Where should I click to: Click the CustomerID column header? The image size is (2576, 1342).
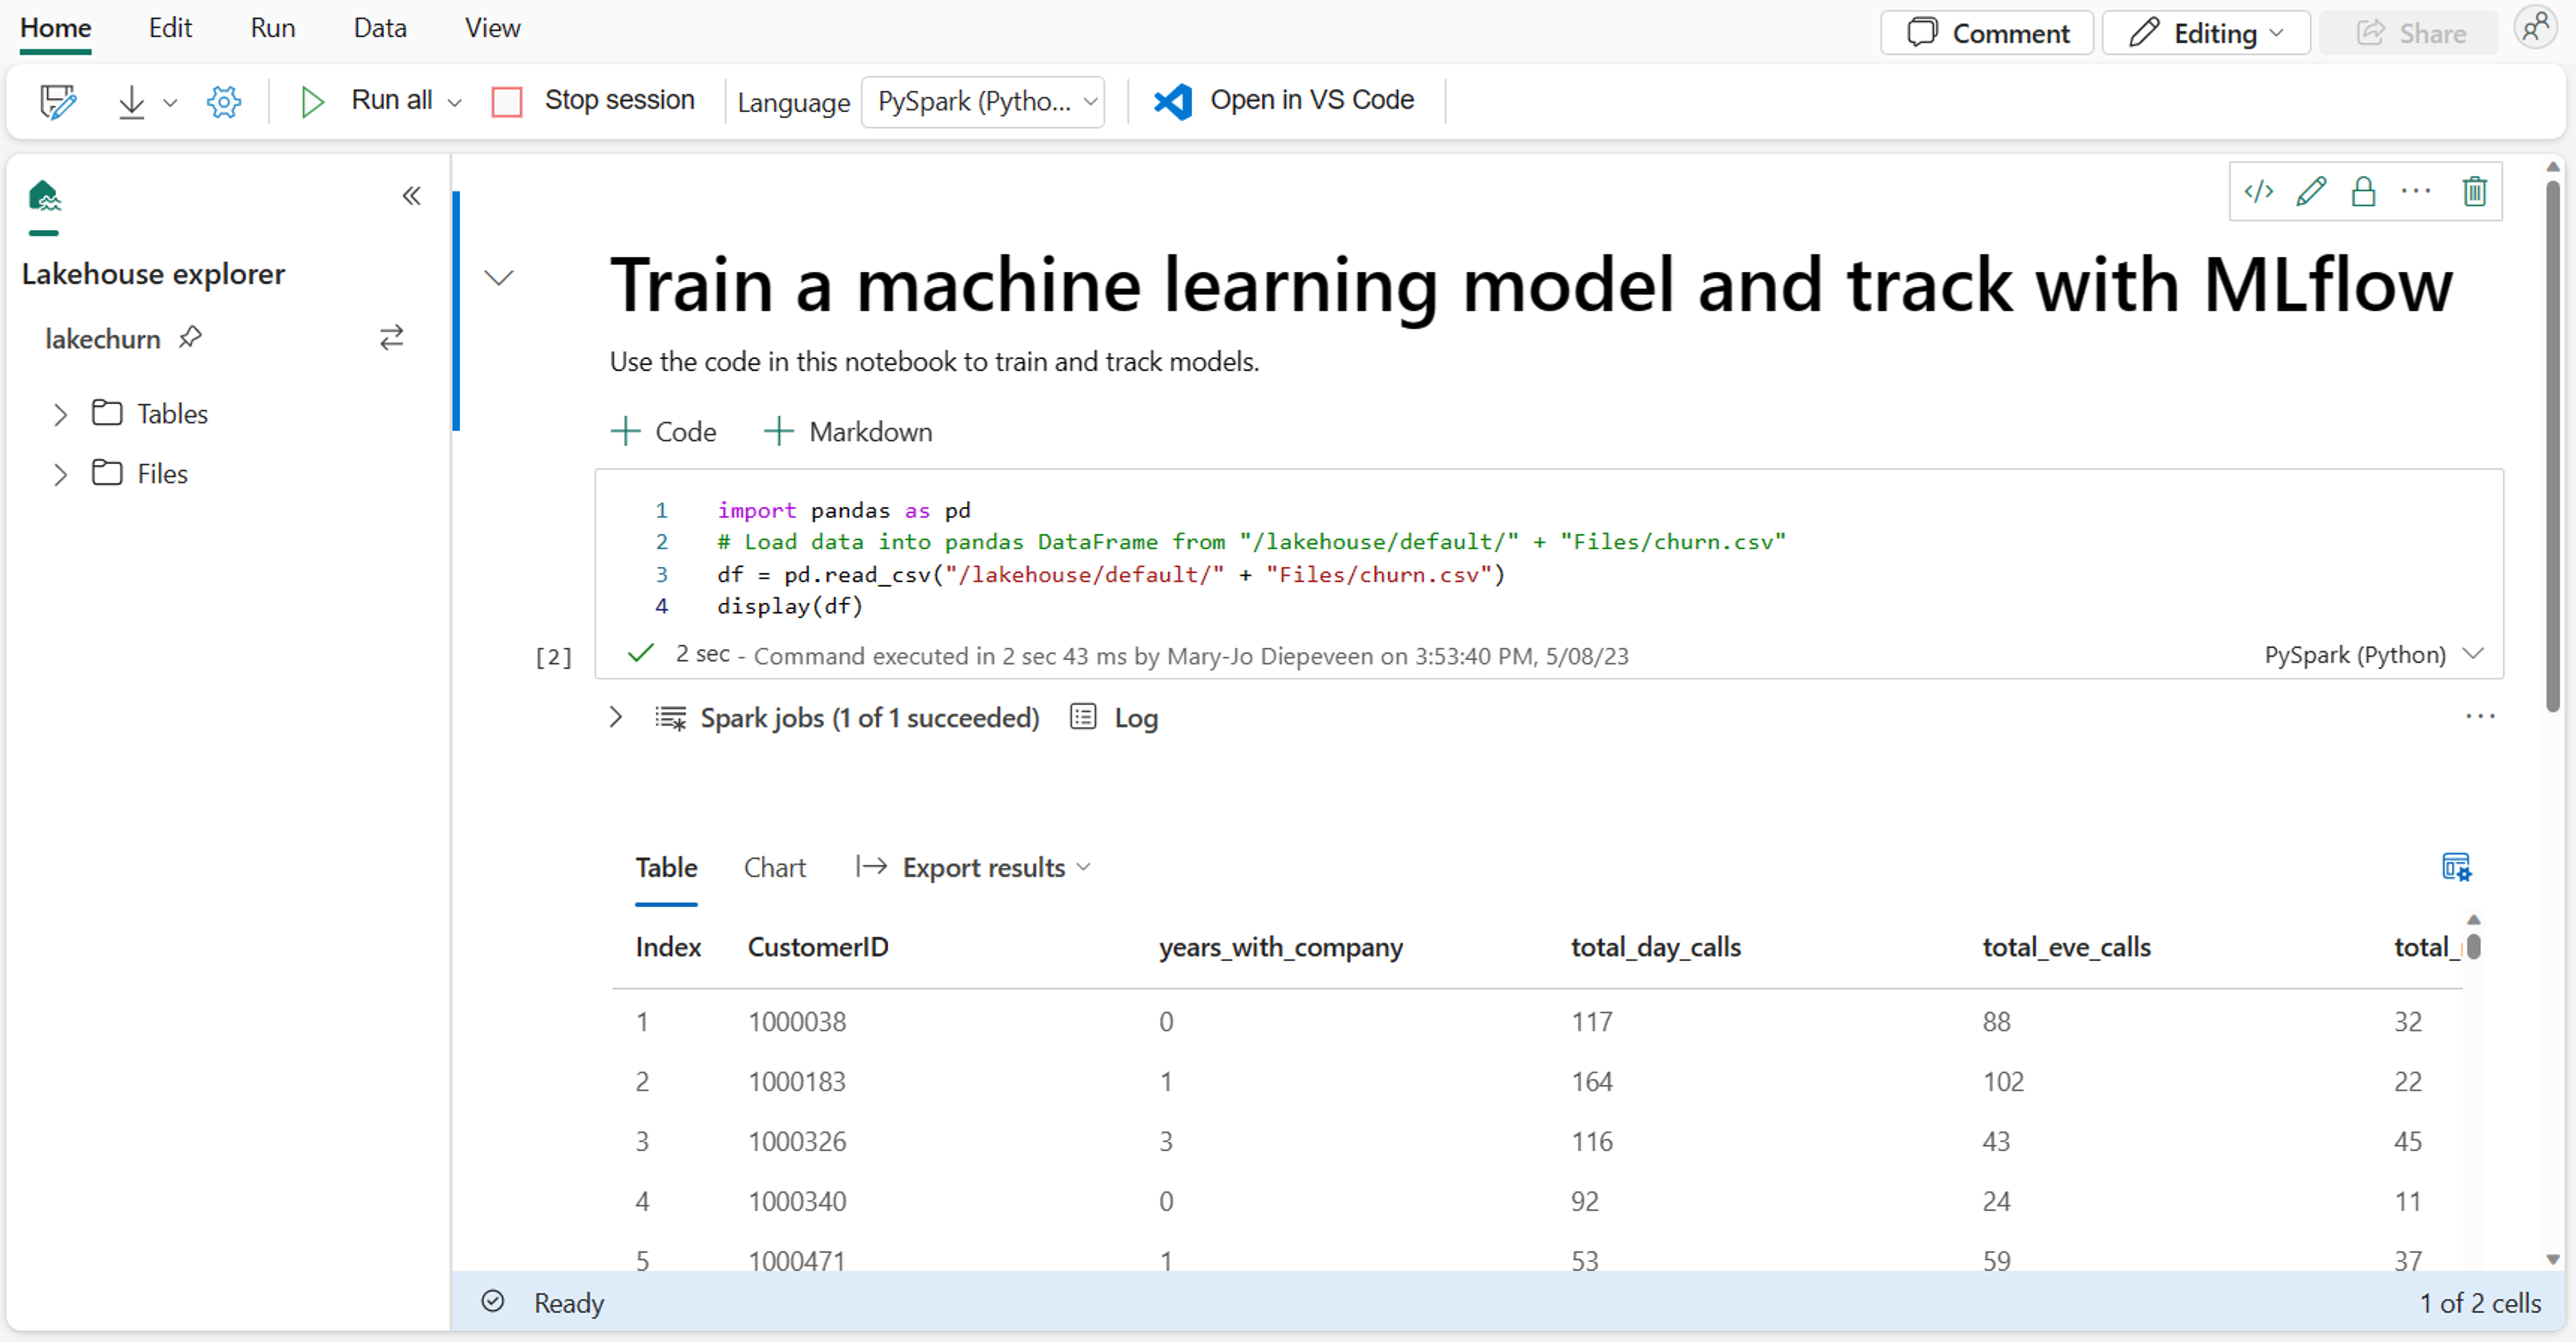[x=818, y=946]
